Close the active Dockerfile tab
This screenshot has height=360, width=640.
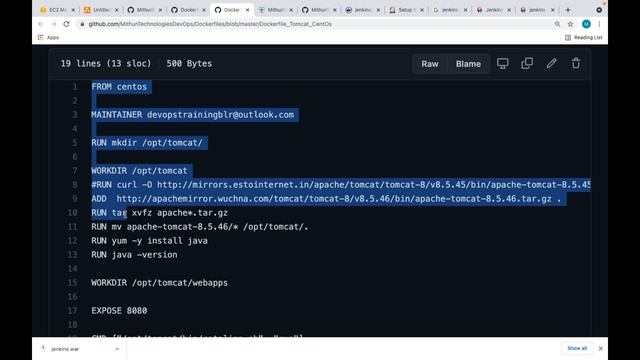point(247,10)
